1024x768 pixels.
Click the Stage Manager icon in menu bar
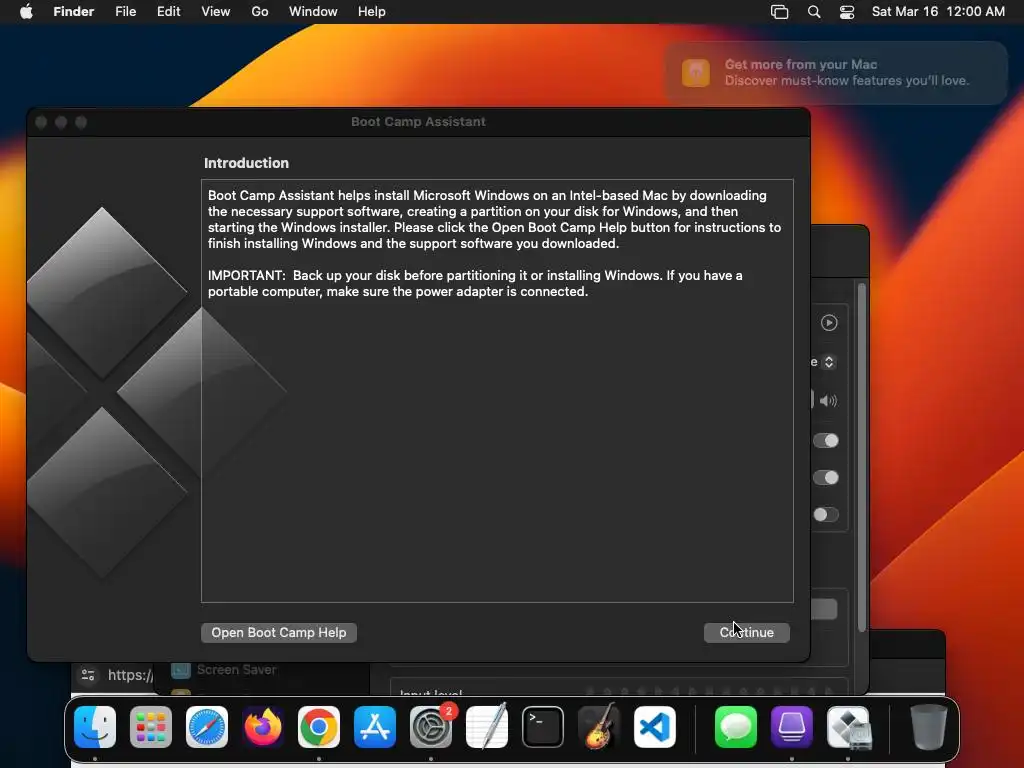(779, 12)
